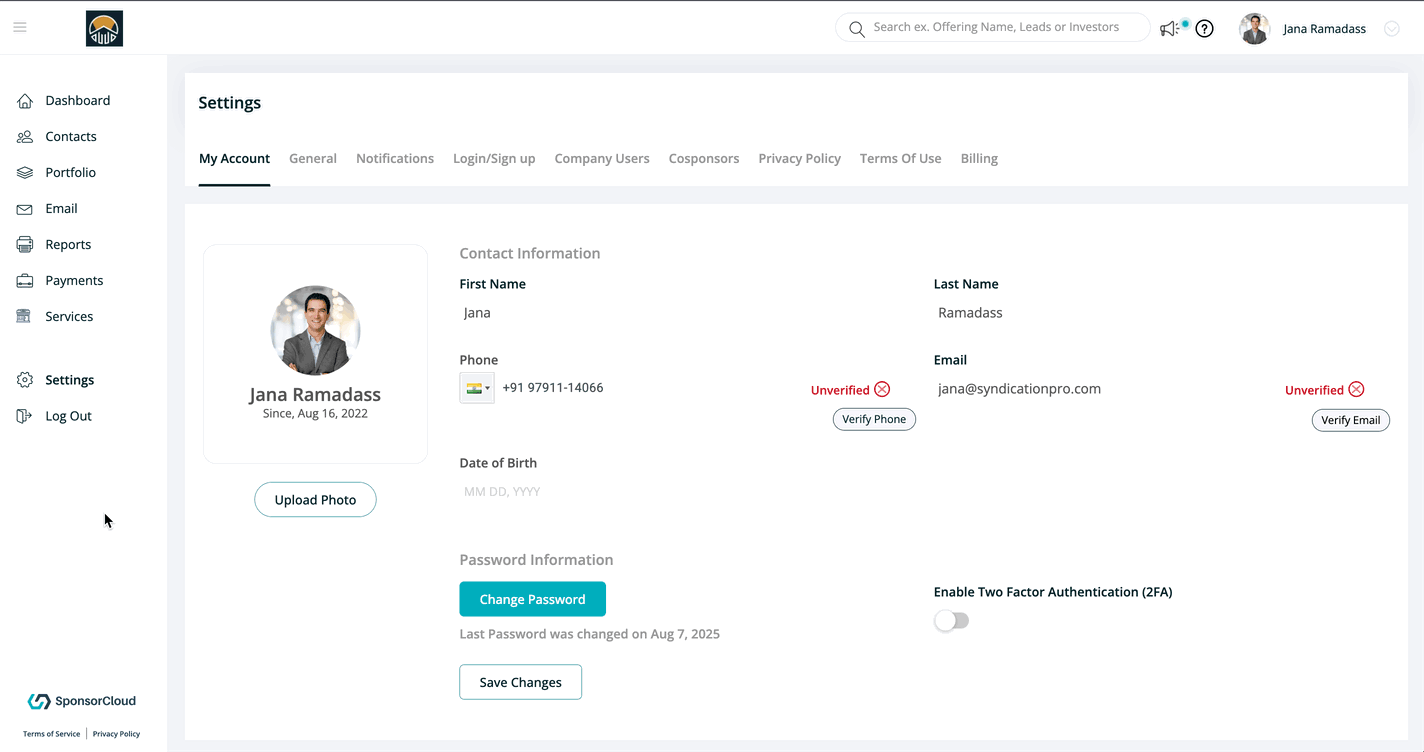
Task: Open the Dashboard from the sidebar
Action: point(25,100)
